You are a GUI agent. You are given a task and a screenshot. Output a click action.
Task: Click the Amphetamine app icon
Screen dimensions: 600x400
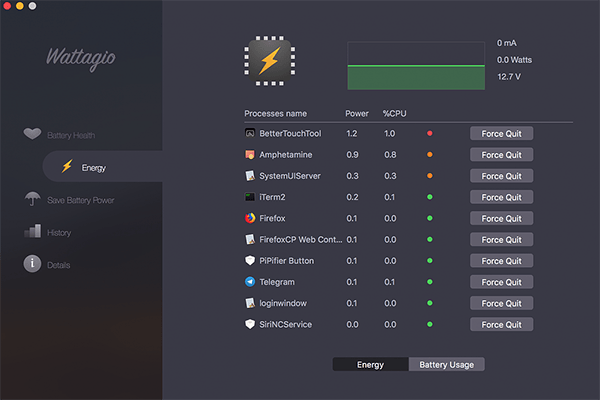coord(250,155)
